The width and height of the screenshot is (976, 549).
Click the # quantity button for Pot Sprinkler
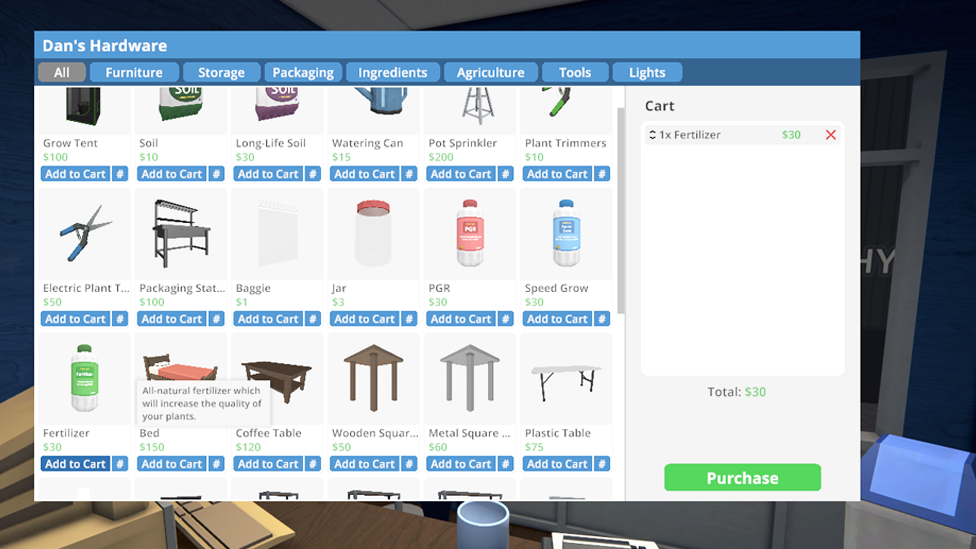506,174
